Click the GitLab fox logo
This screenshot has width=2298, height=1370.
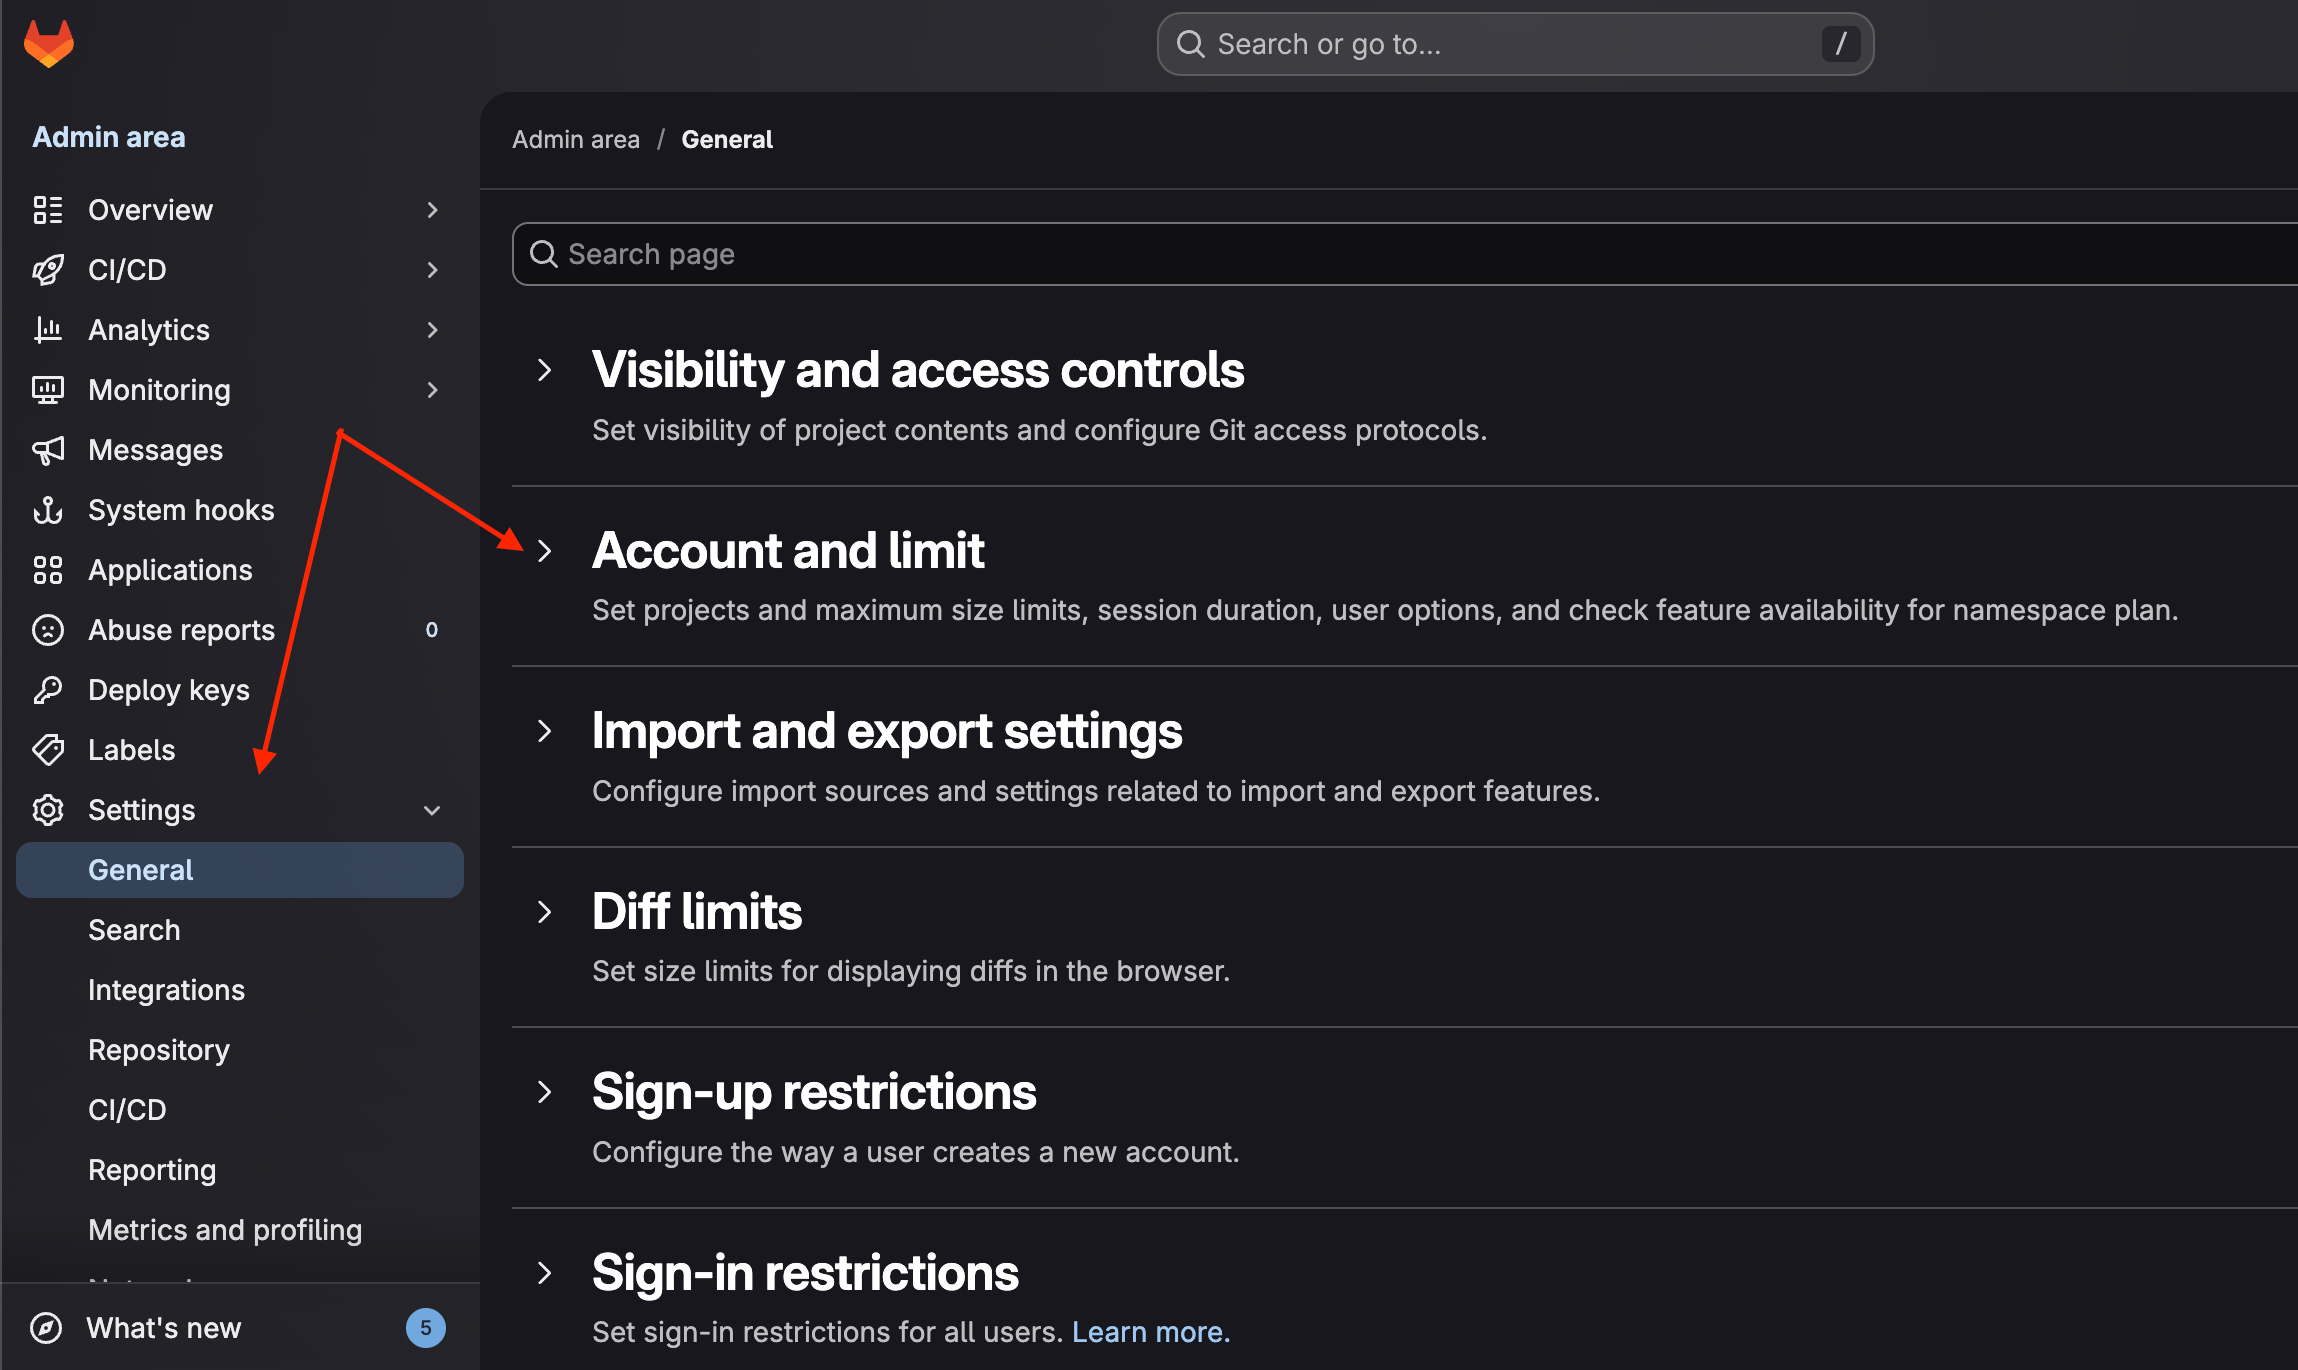(x=49, y=44)
